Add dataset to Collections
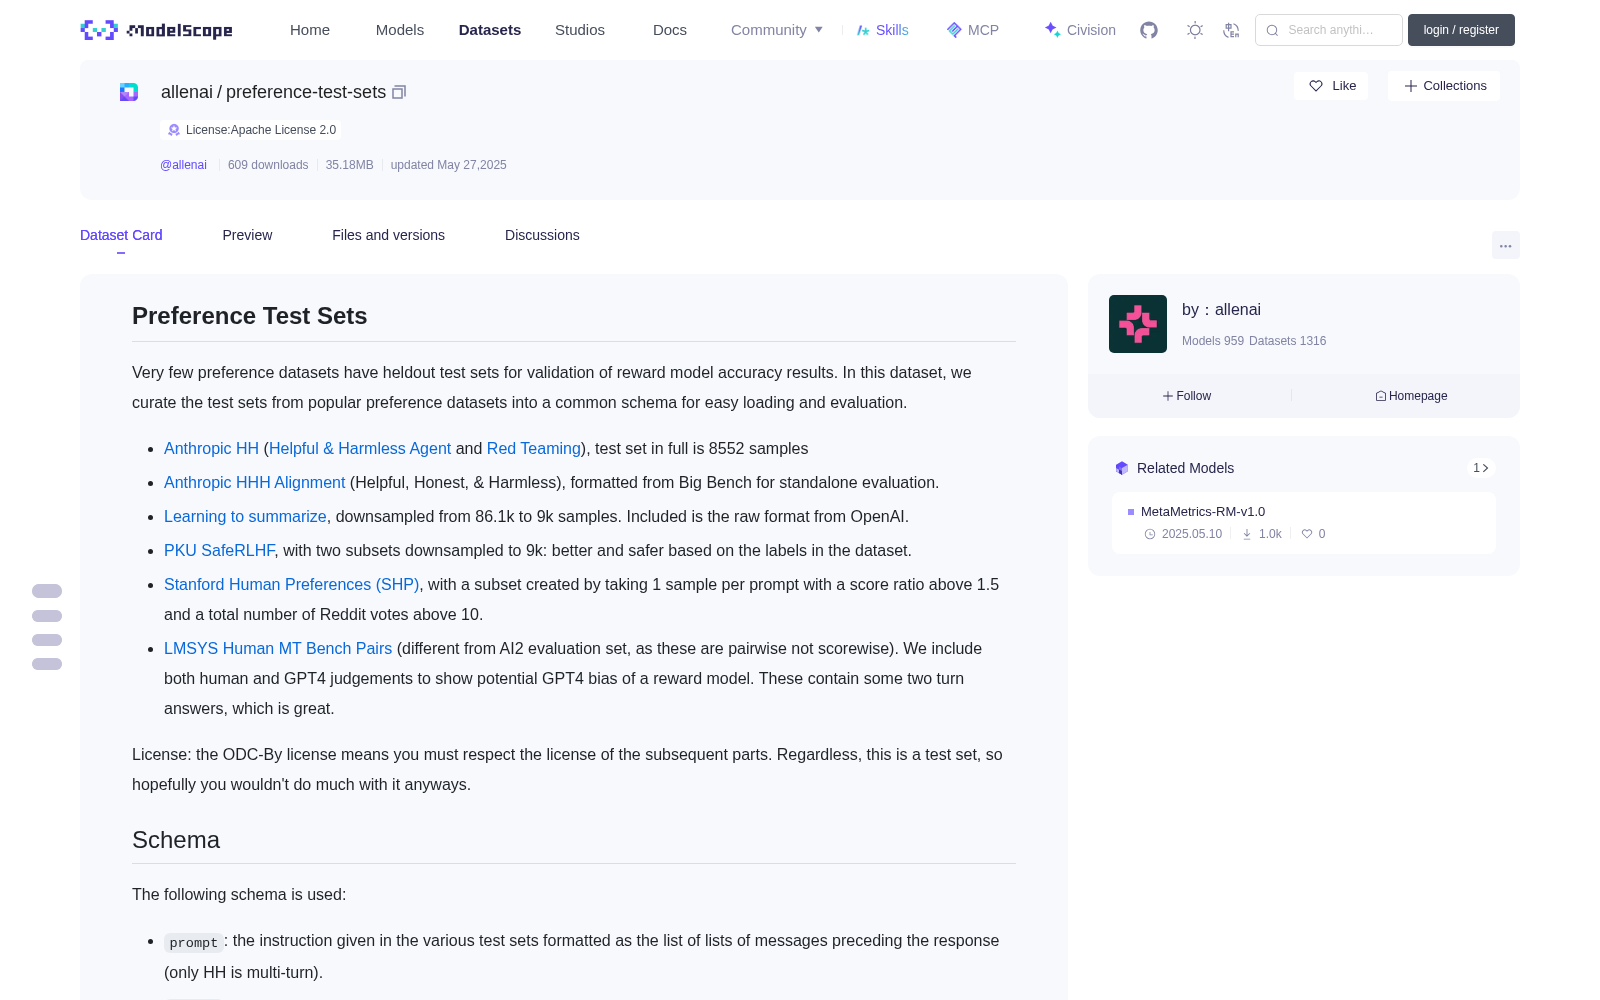 pos(1444,86)
